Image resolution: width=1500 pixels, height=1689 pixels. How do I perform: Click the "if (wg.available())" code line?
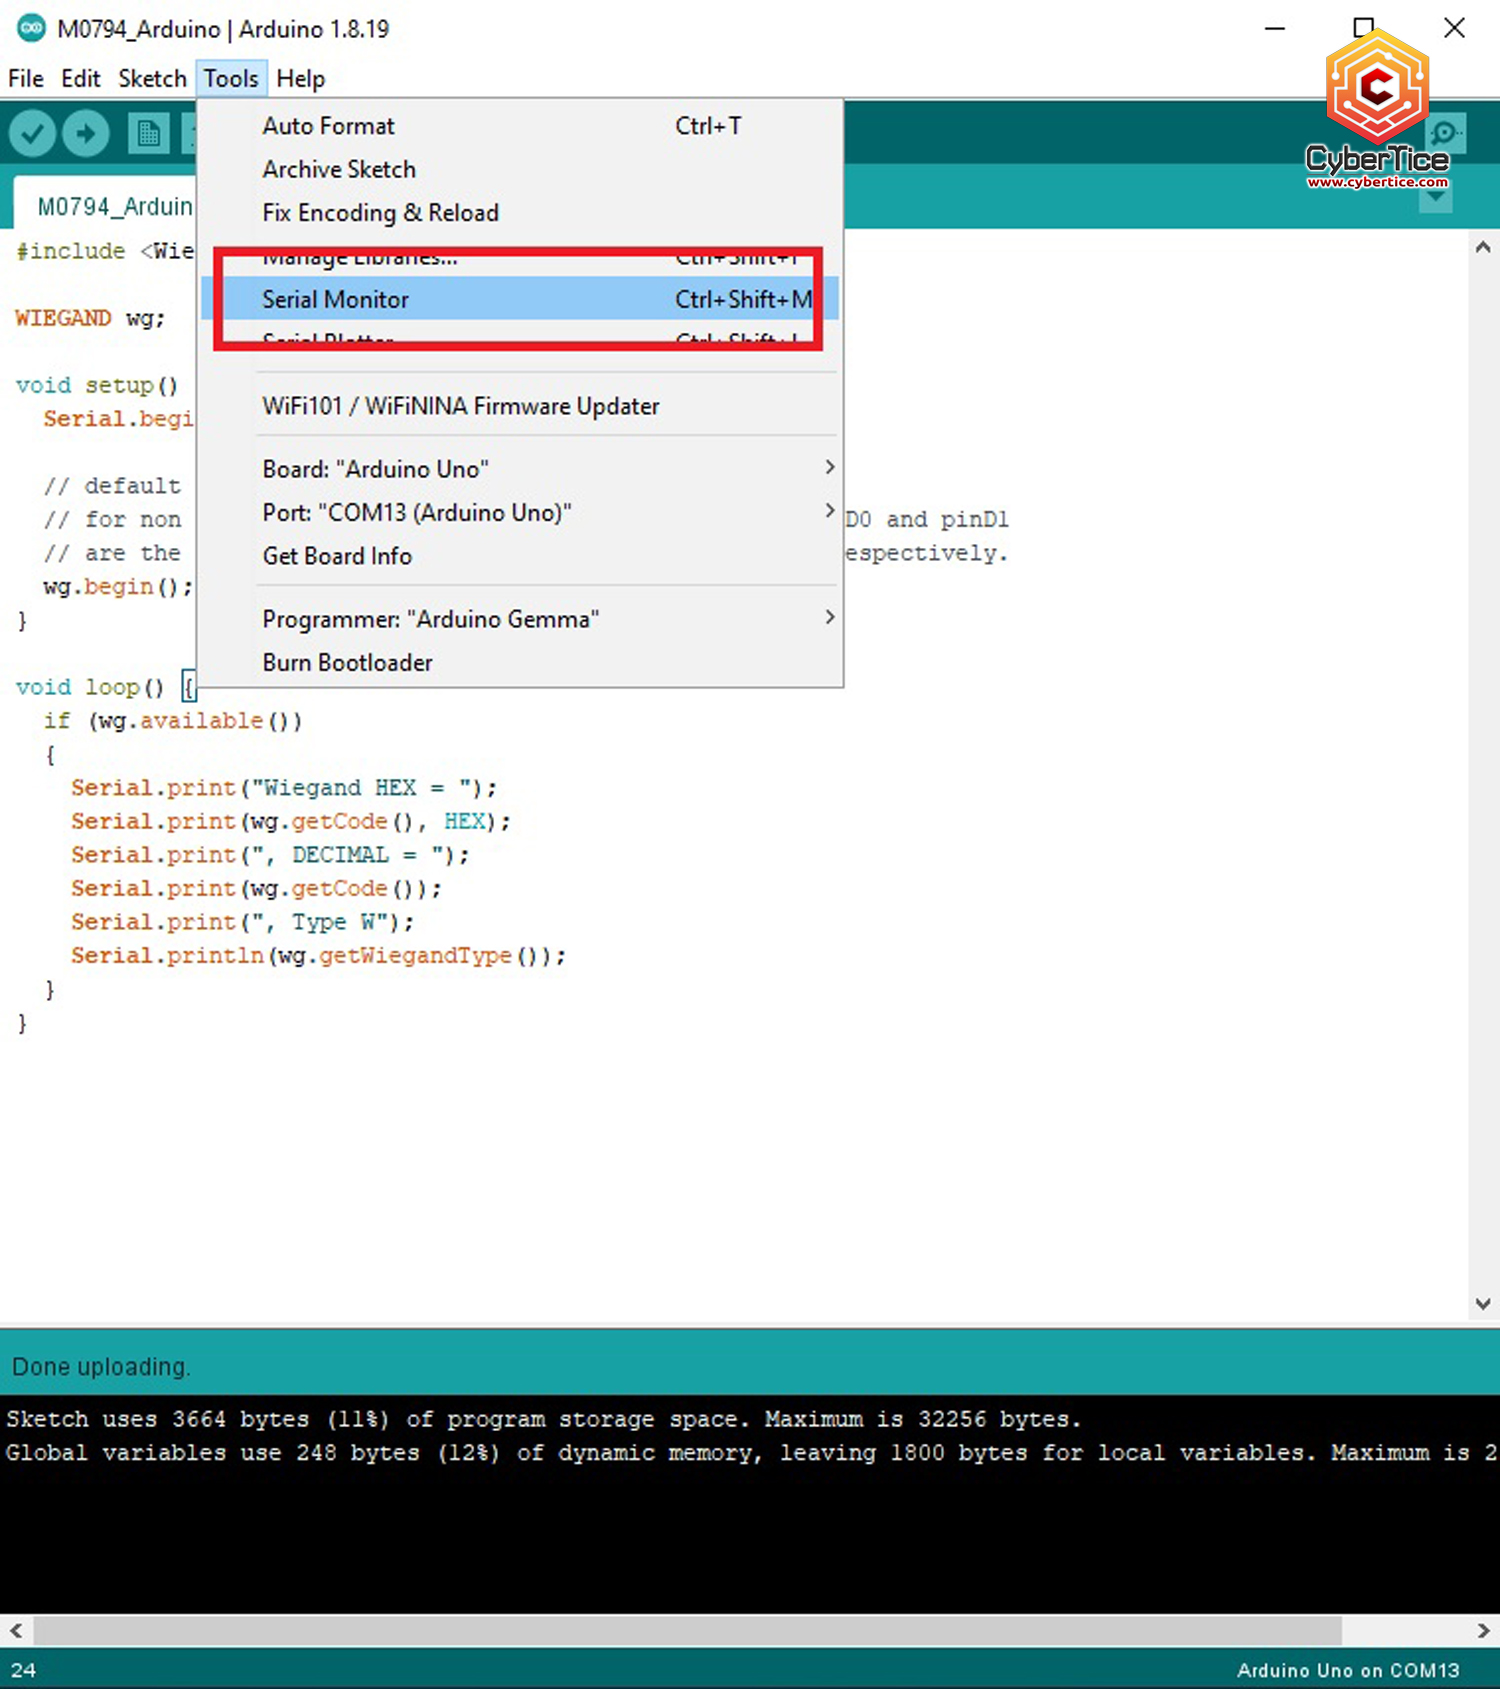[x=172, y=721]
